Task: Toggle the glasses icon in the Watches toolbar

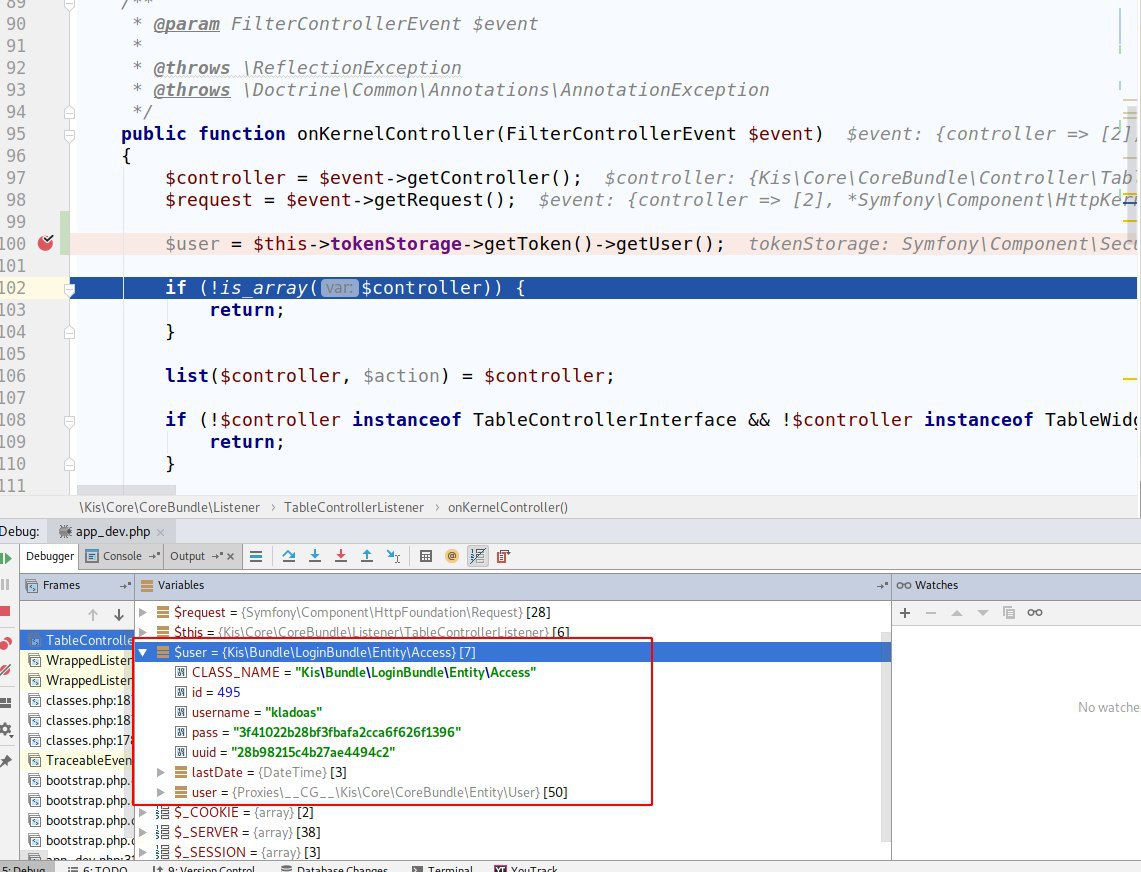Action: pos(1035,613)
